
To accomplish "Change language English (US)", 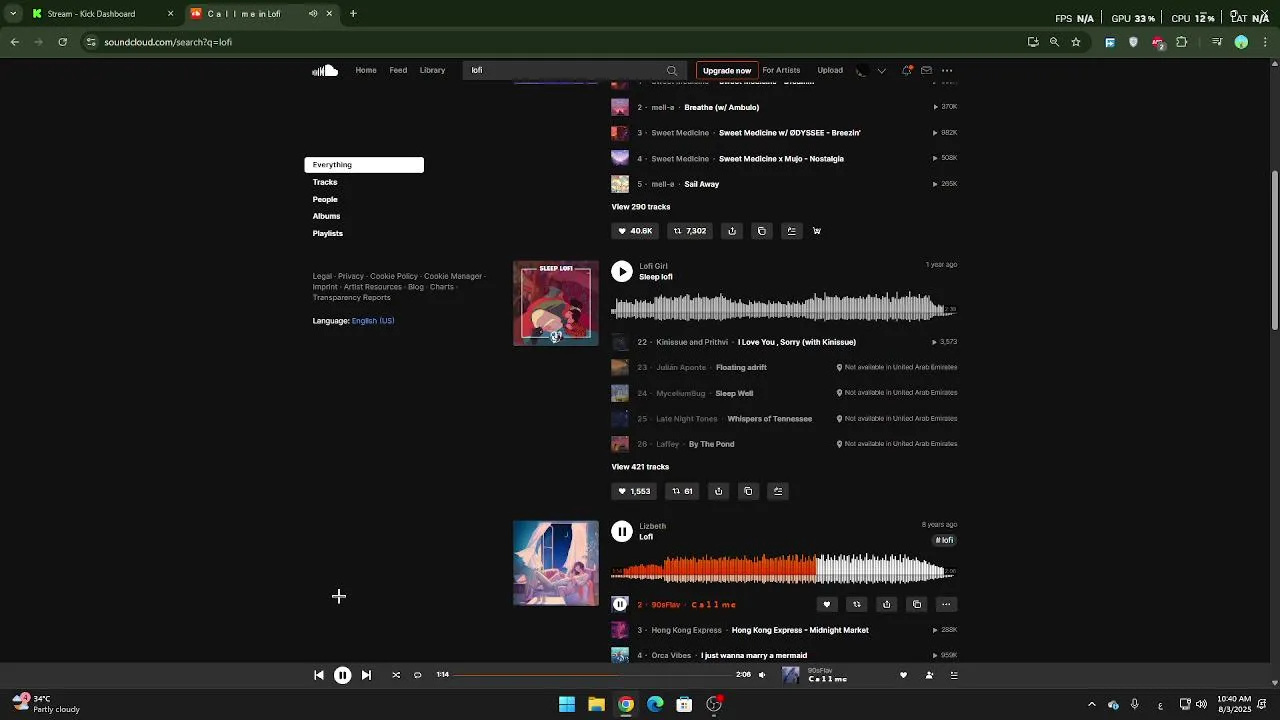I will (x=373, y=321).
